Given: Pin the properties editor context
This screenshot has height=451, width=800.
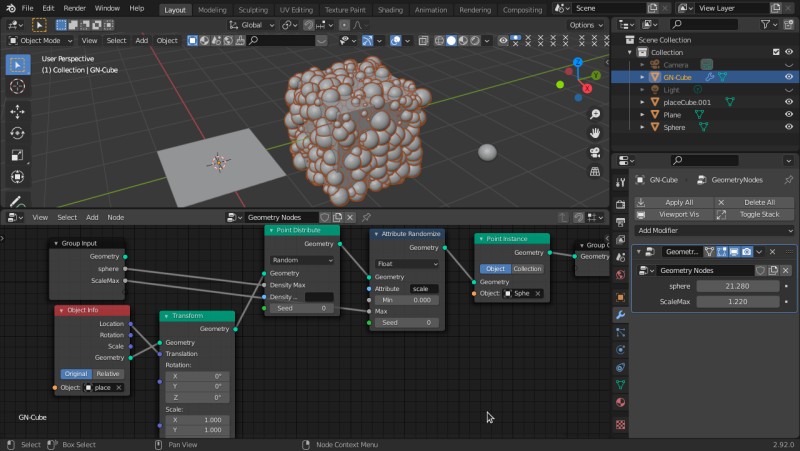Looking at the screenshot, I should tap(788, 180).
